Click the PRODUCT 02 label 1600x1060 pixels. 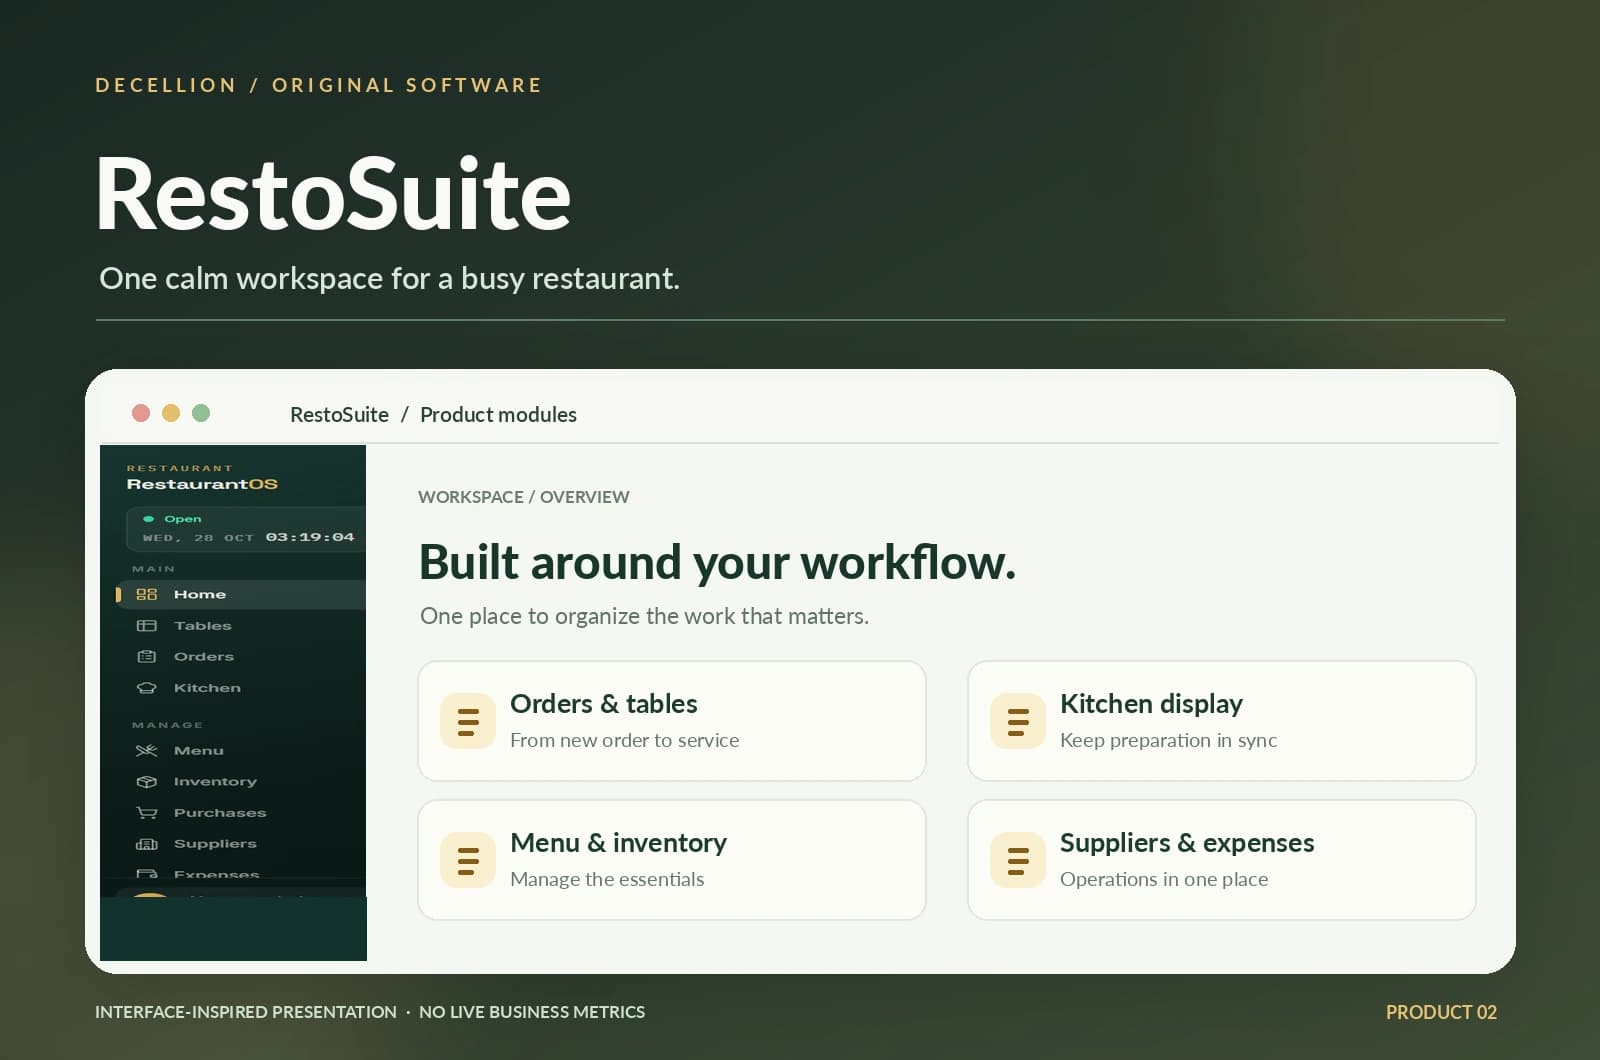pyautogui.click(x=1441, y=1012)
